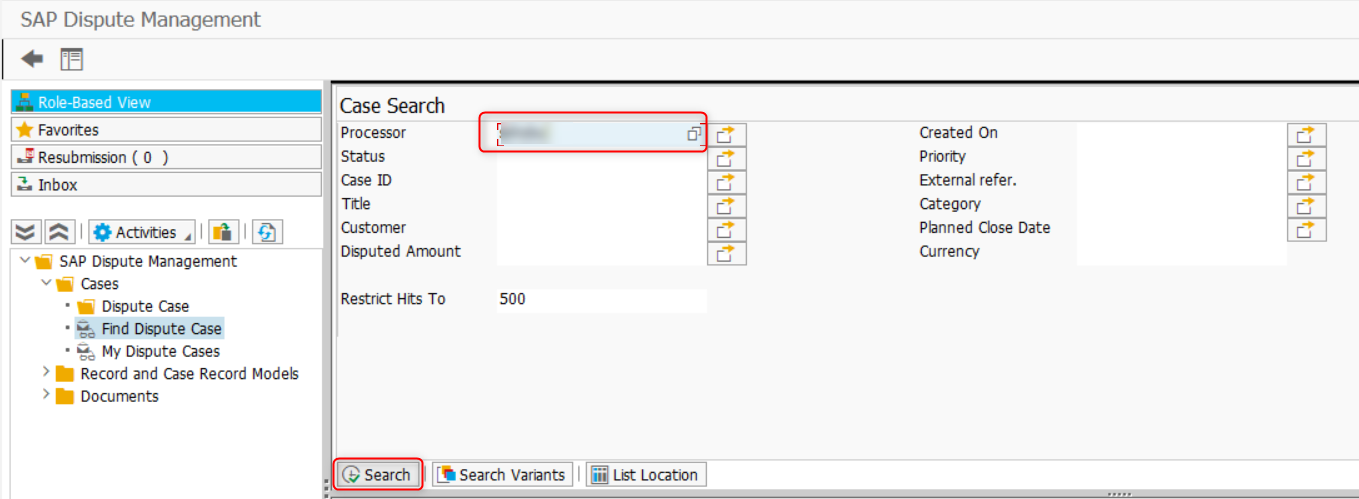Open the Inbox view

[x=166, y=185]
